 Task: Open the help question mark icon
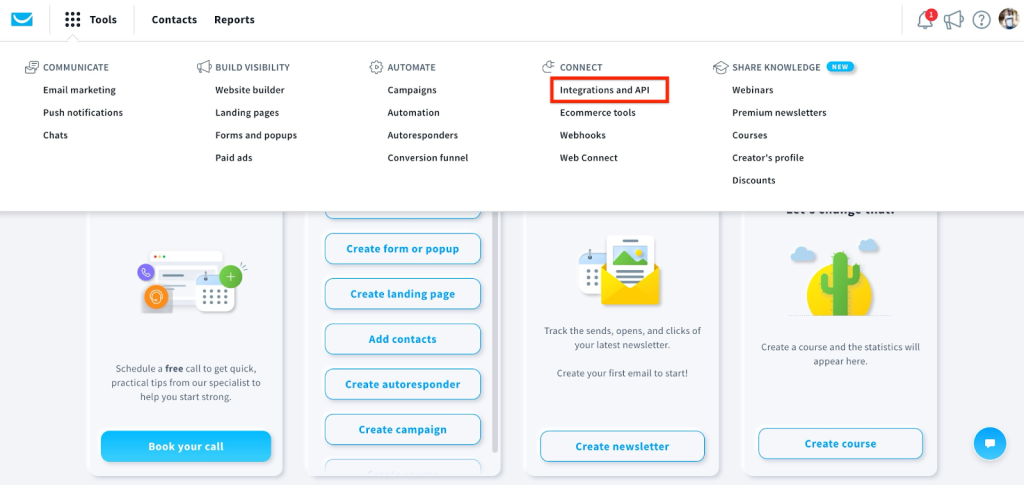[981, 20]
